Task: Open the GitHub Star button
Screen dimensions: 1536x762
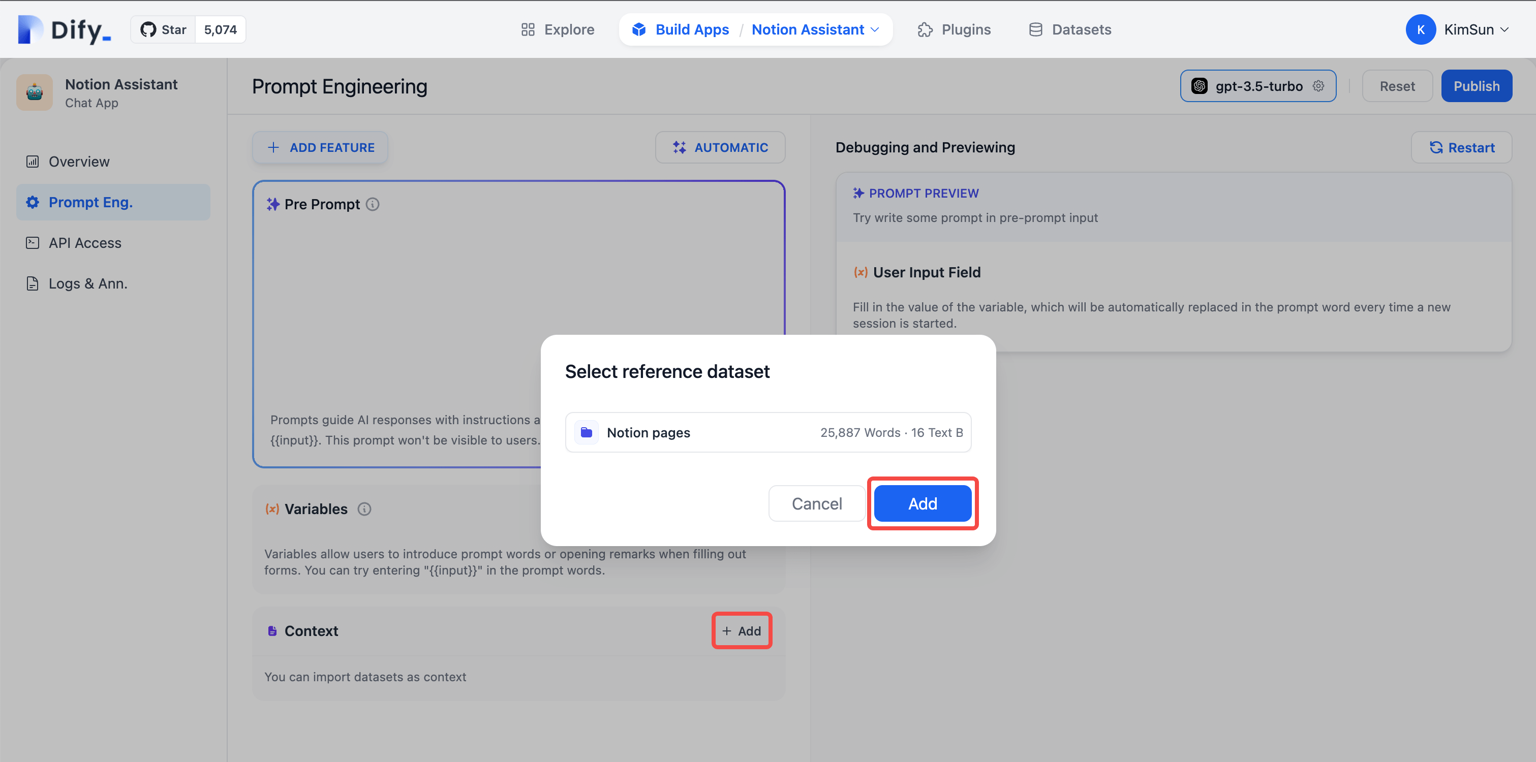Action: pos(163,30)
